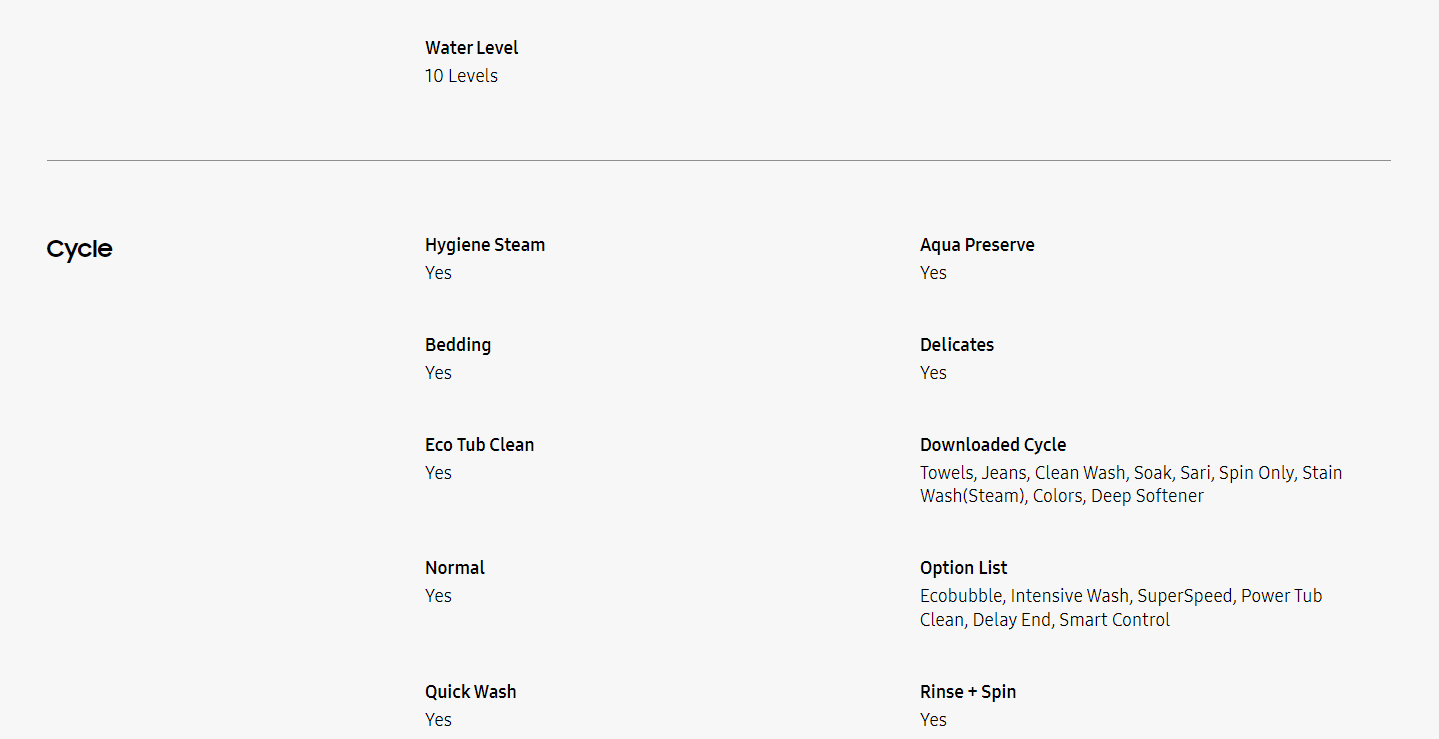Click the Hygiene Steam label
The width and height of the screenshot is (1439, 739).
(485, 245)
